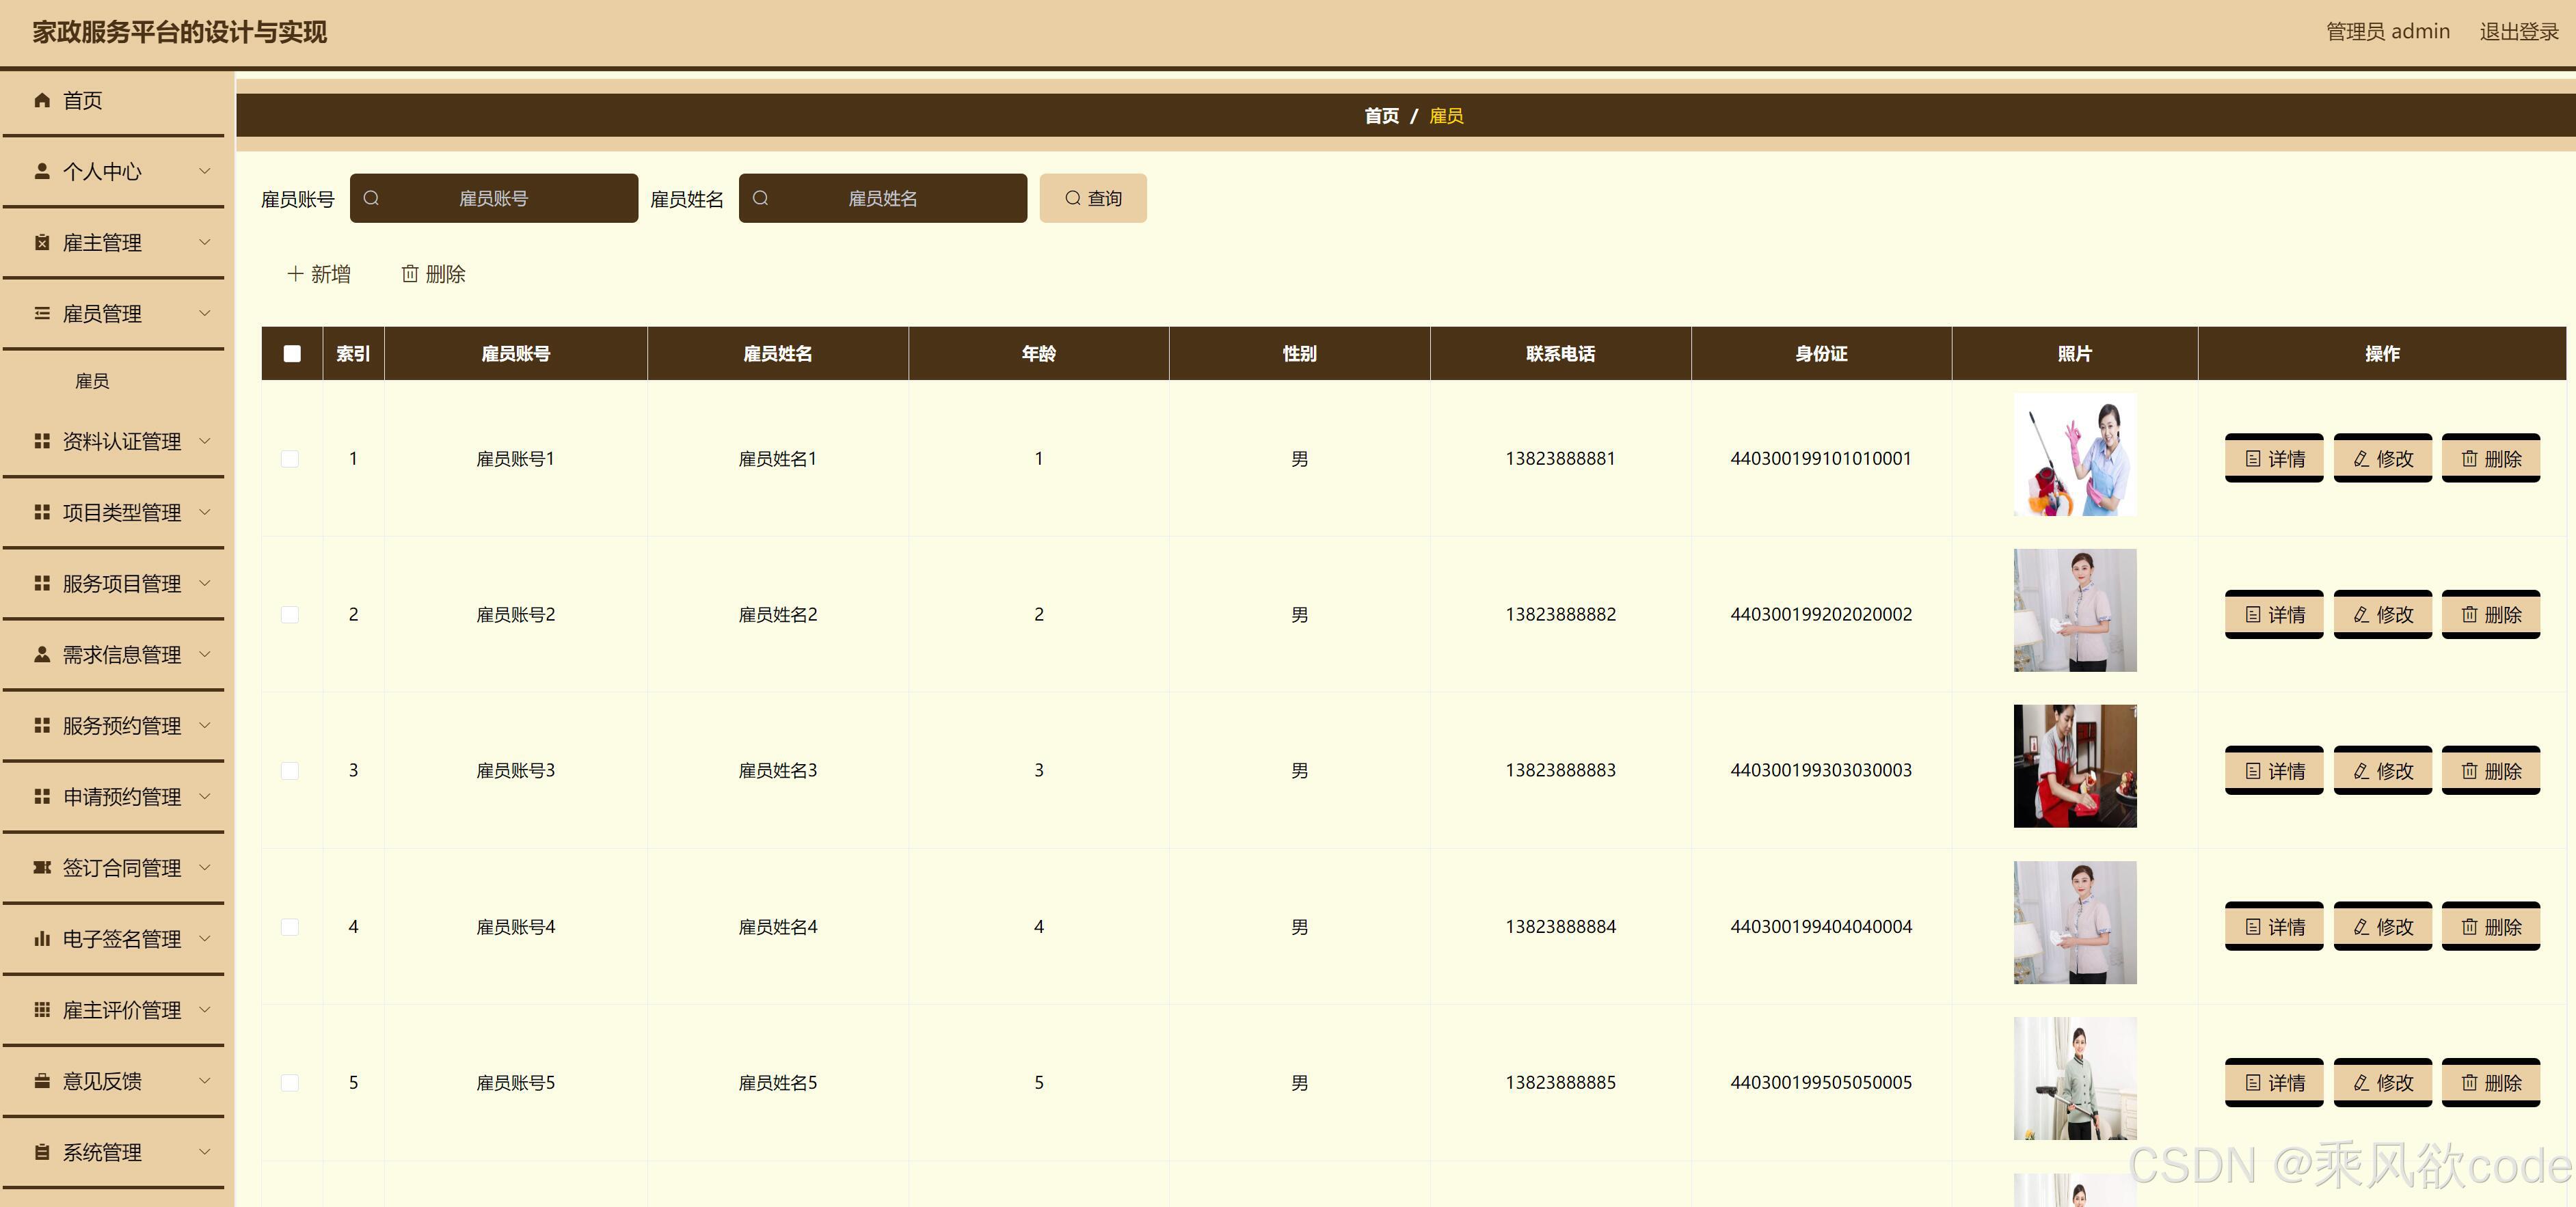Toggle the select-all checkbox in table header
Screen dimensions: 2576x1207
click(292, 354)
